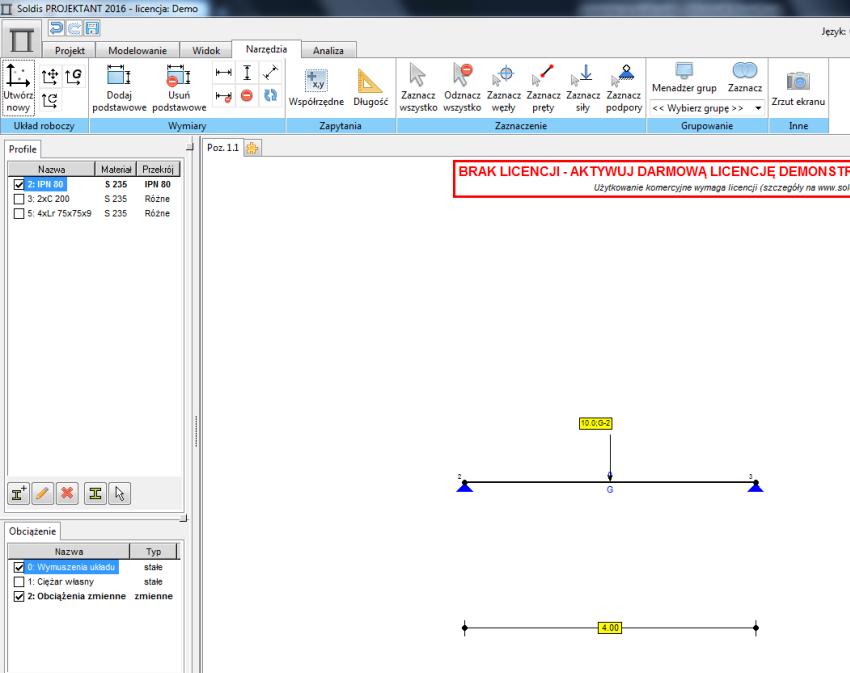The width and height of the screenshot is (850, 673).
Task: Open the Analiza ribbon tab
Action: coord(328,50)
